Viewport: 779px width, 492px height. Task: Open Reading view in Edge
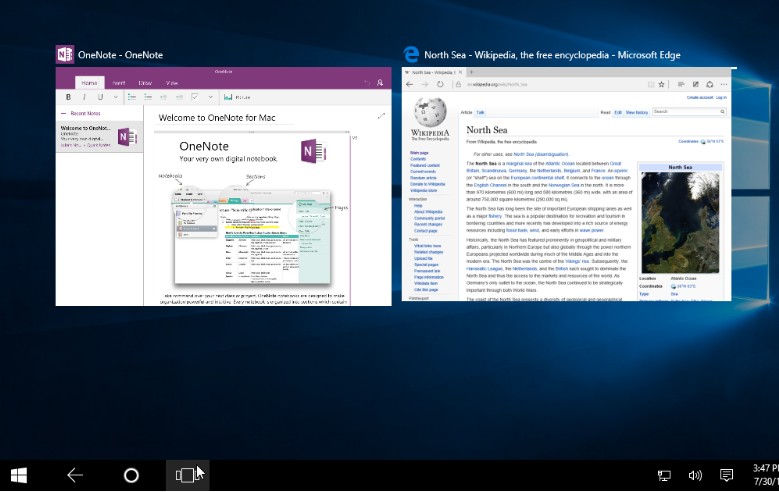tap(651, 84)
